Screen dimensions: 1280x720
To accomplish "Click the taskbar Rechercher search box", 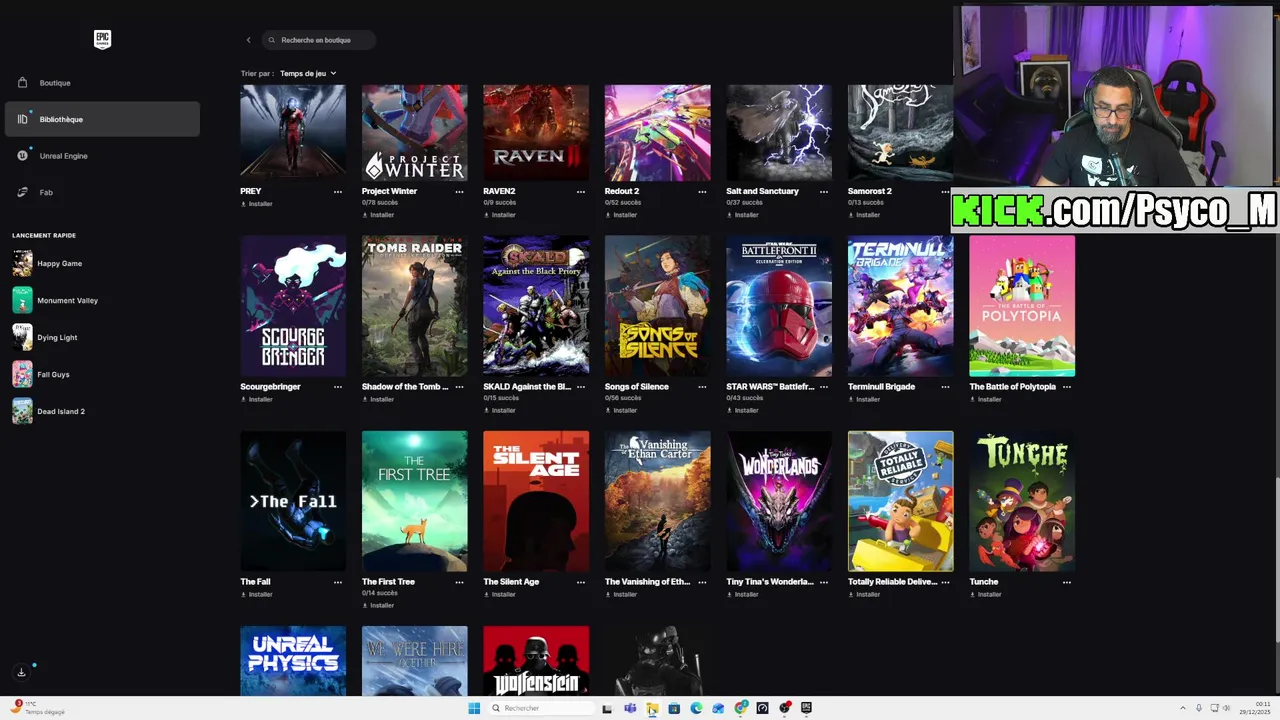I will coord(540,708).
